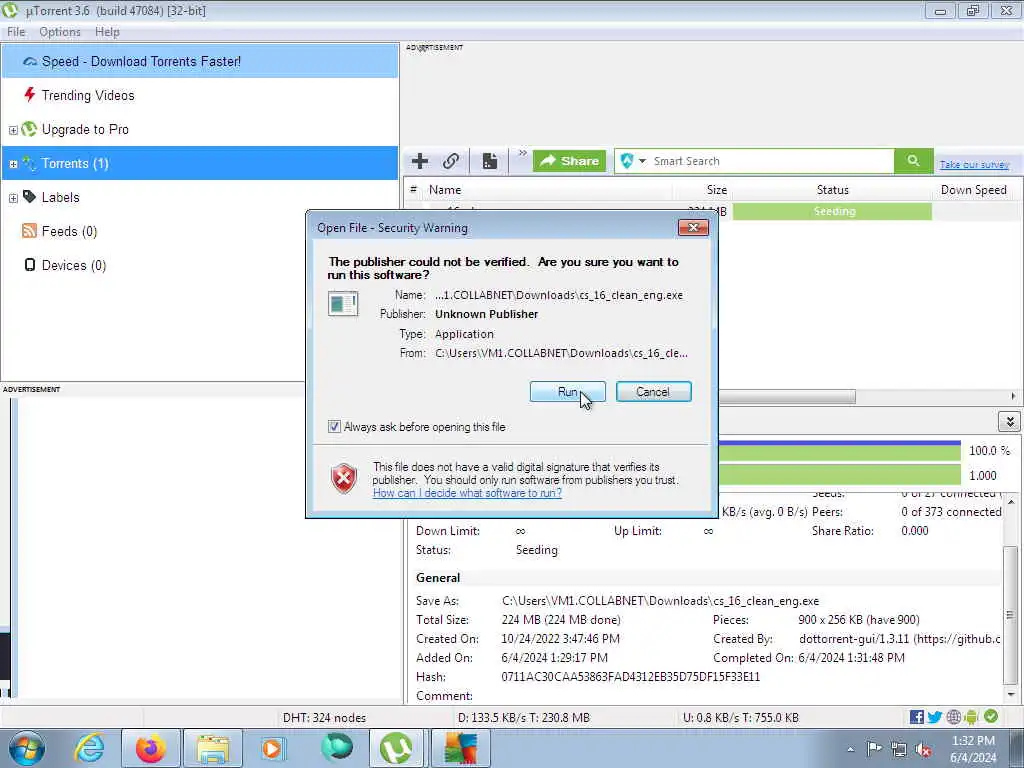
Task: Open the Windows Start button
Action: click(x=27, y=748)
